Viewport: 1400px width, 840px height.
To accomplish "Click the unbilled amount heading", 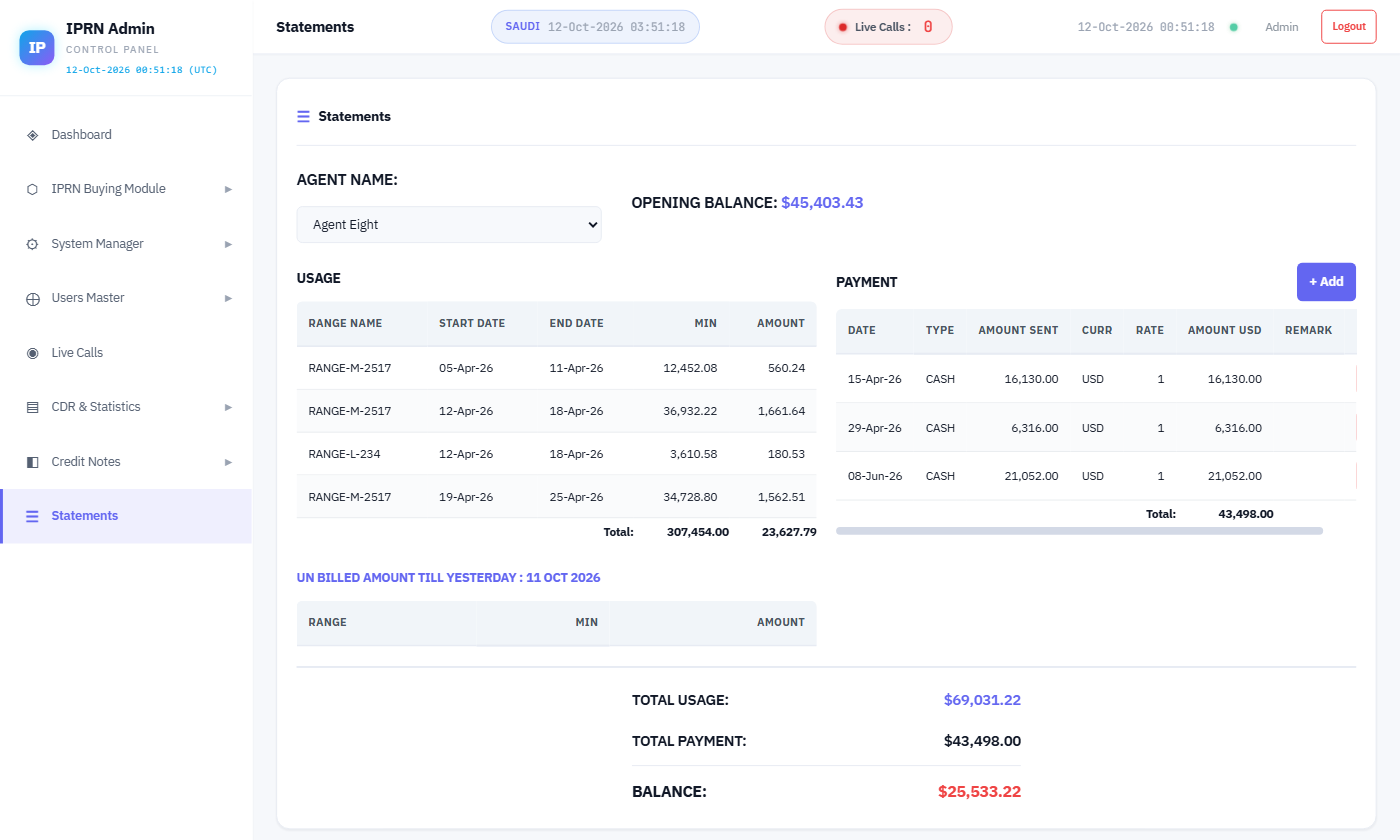I will 448,578.
